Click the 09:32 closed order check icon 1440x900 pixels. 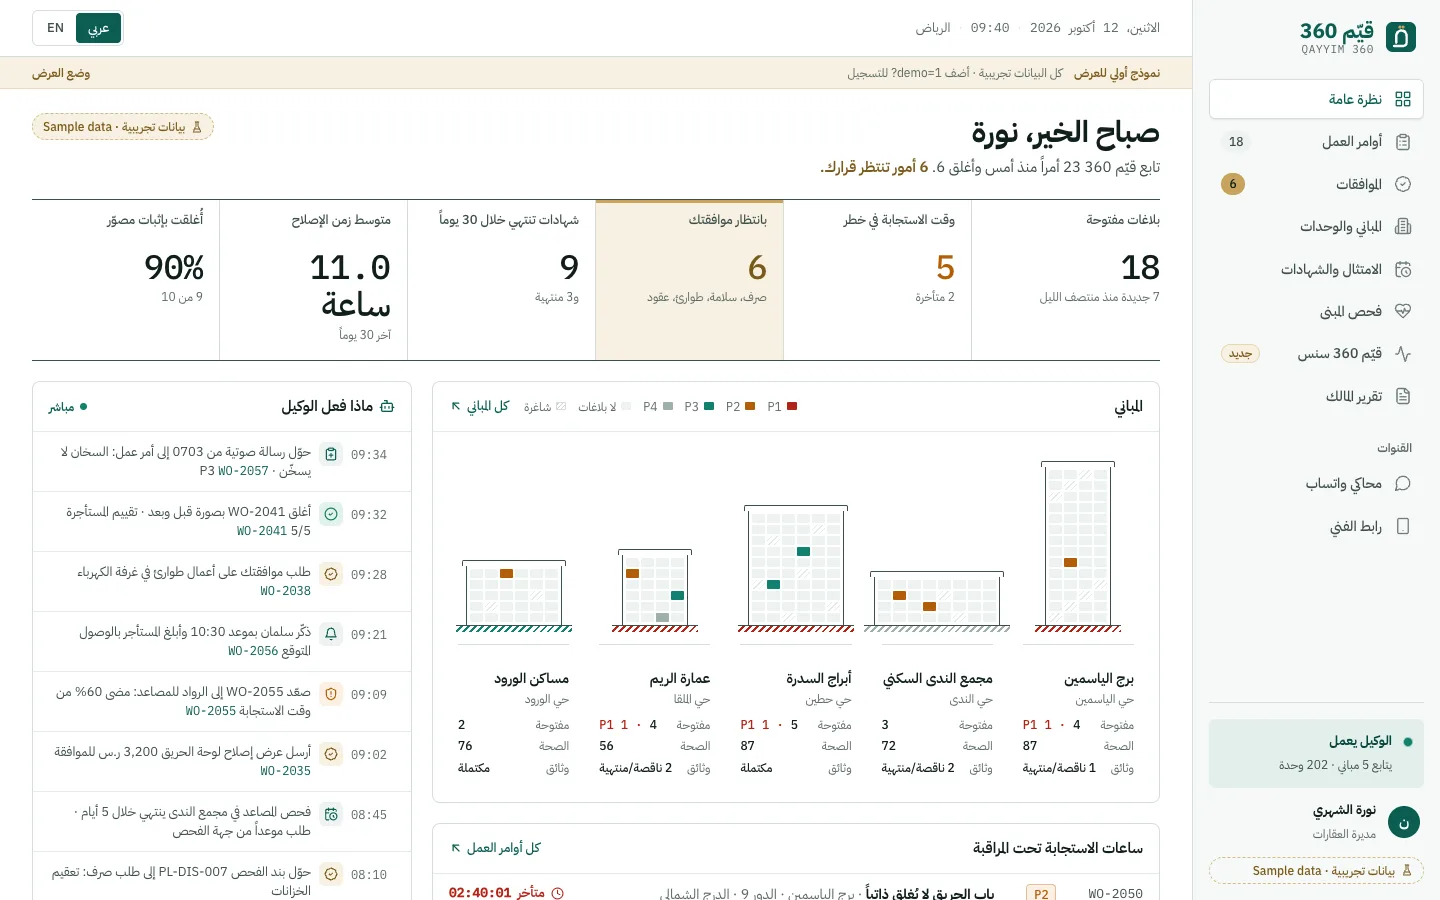click(331, 514)
